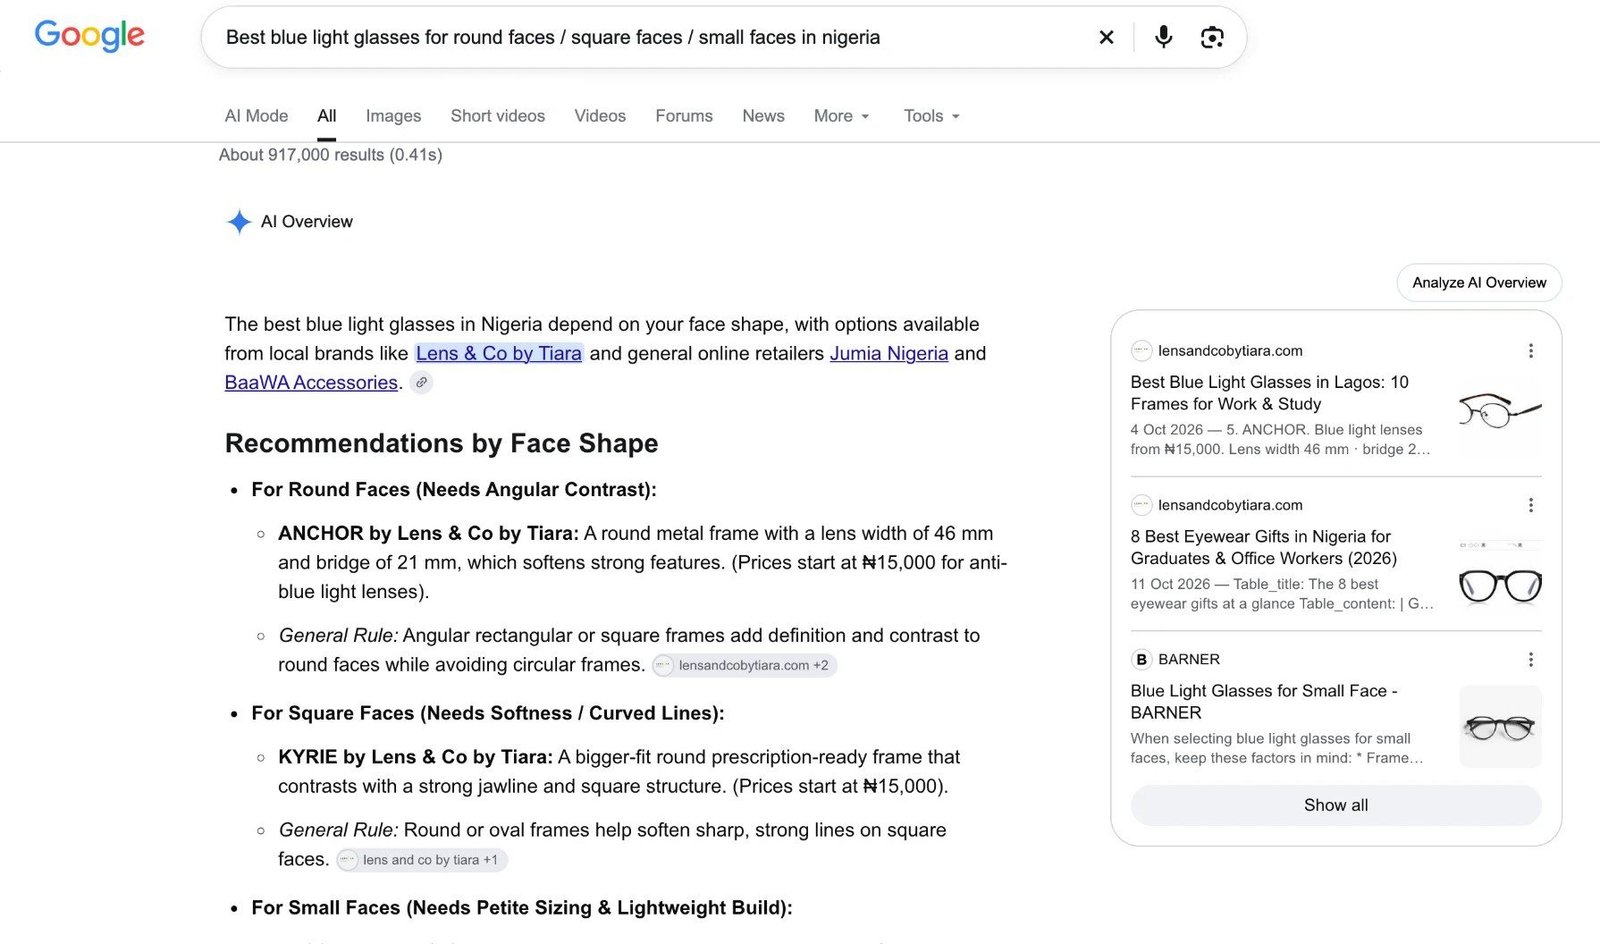Expand the More search filters dropdown

point(842,116)
